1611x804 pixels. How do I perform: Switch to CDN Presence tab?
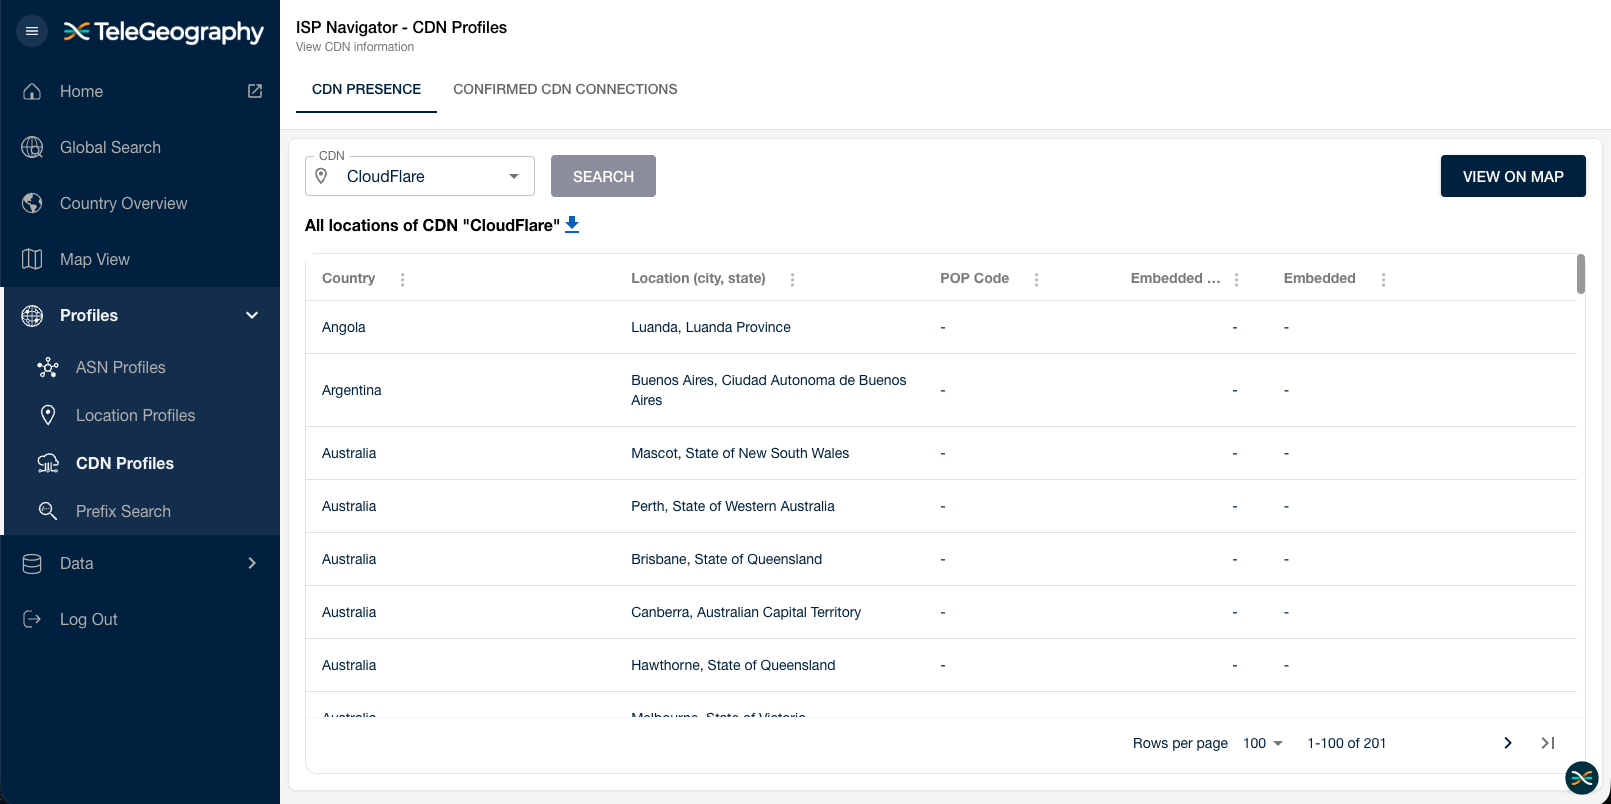[366, 89]
